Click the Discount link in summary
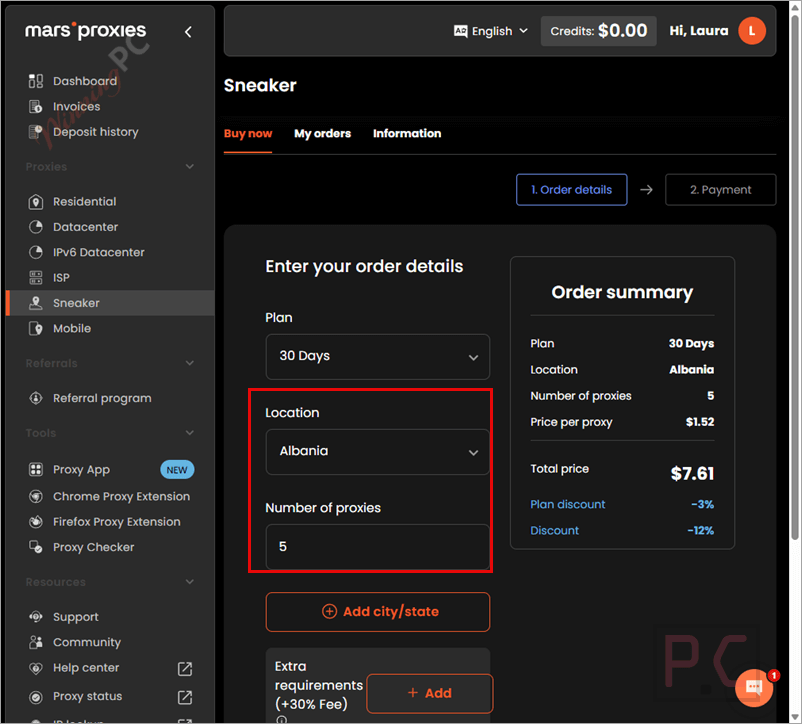This screenshot has height=724, width=802. click(554, 530)
